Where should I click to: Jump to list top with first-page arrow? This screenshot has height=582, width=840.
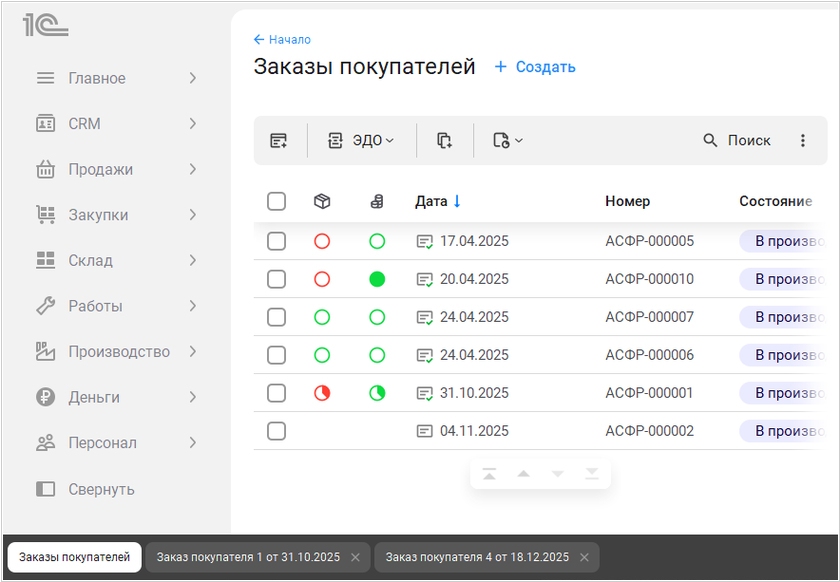point(489,474)
